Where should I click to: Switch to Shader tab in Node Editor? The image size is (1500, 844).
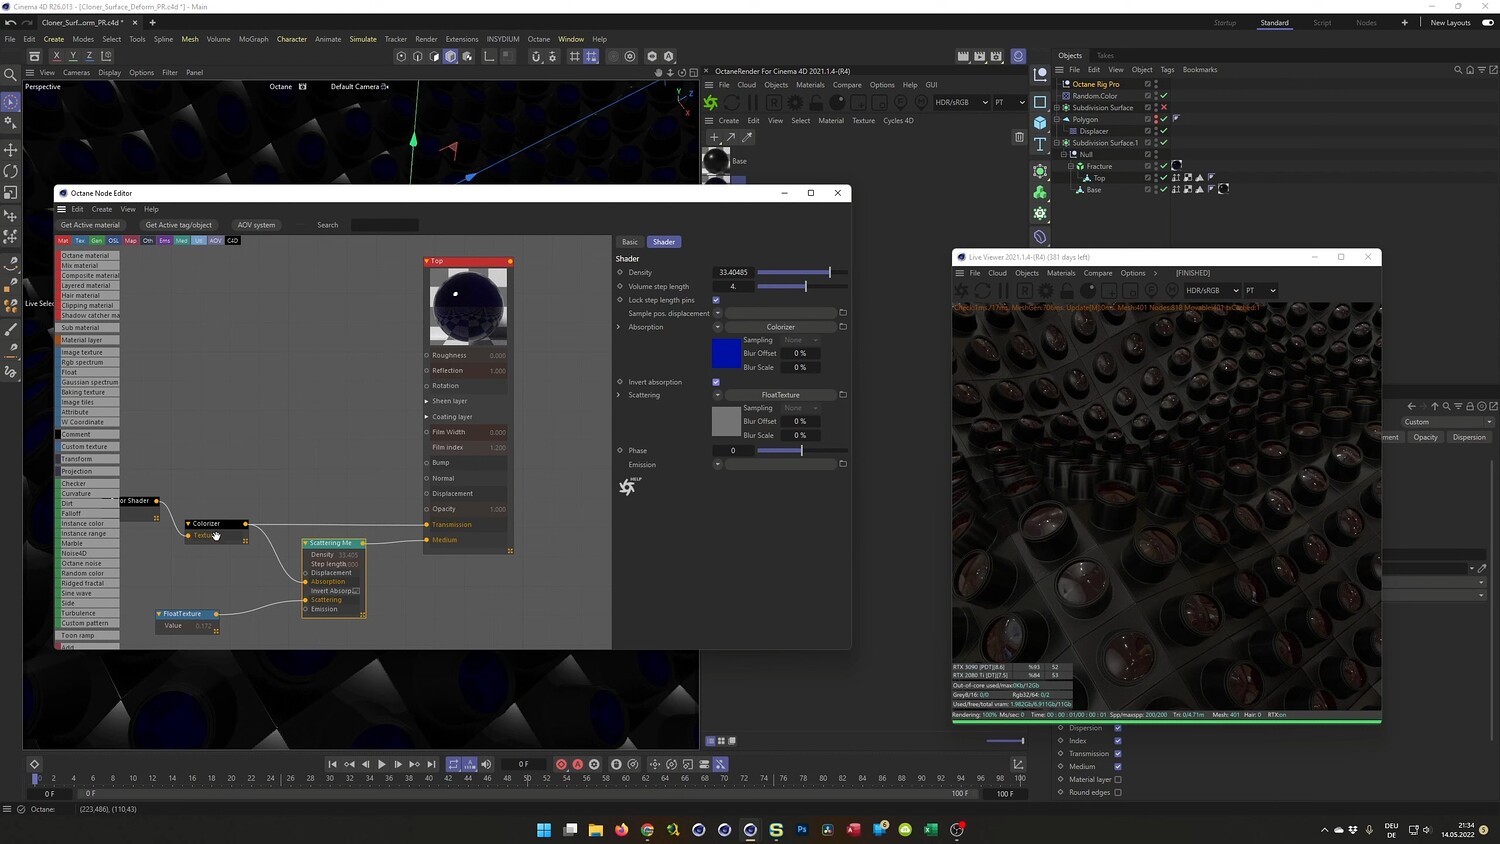pyautogui.click(x=664, y=242)
